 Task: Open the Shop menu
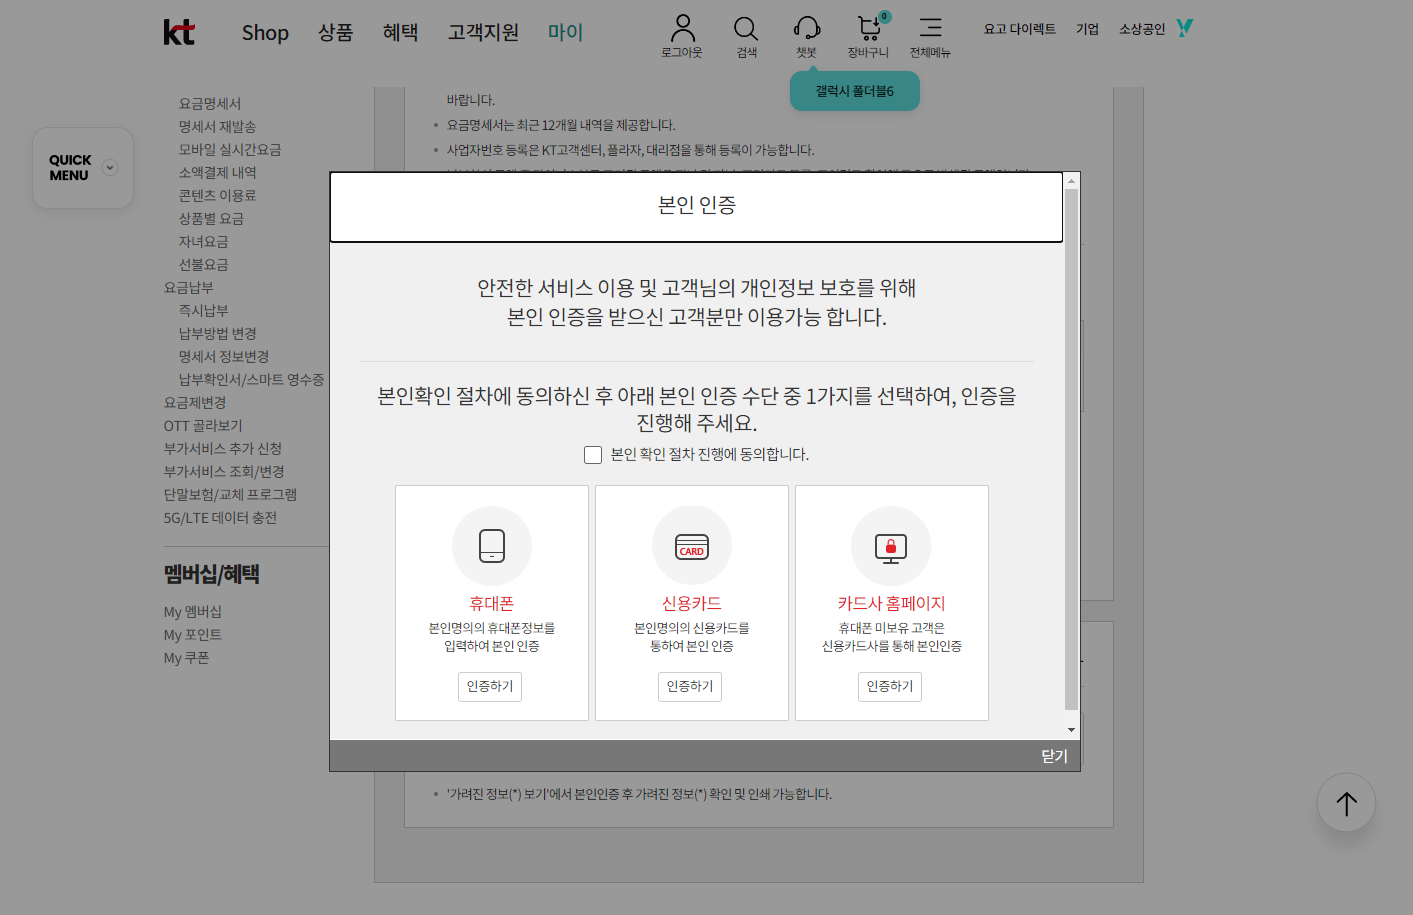tap(265, 33)
